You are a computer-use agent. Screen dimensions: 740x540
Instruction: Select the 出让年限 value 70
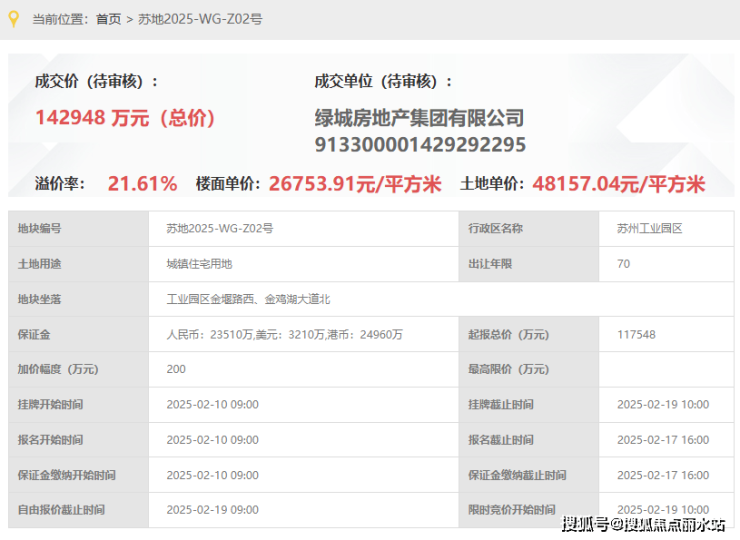coord(623,264)
